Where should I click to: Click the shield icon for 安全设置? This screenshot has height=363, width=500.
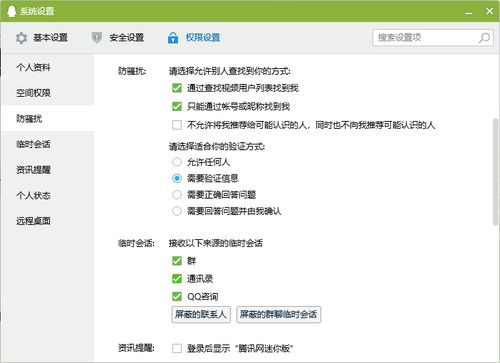97,38
